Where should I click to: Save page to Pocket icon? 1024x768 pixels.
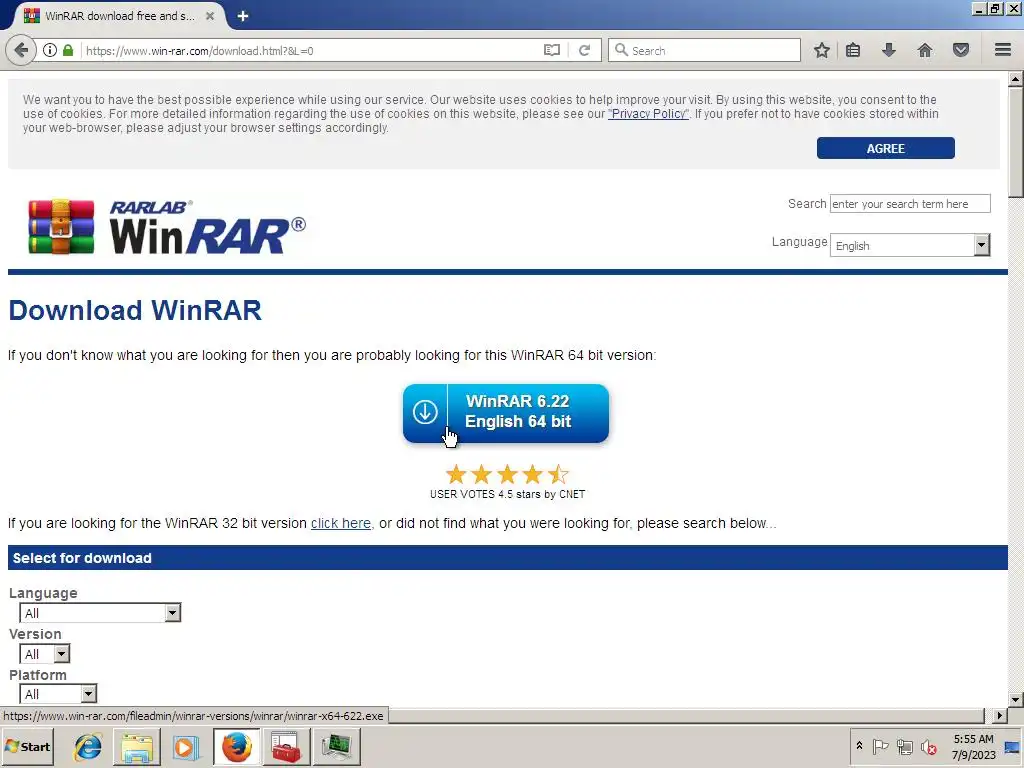pyautogui.click(x=961, y=50)
